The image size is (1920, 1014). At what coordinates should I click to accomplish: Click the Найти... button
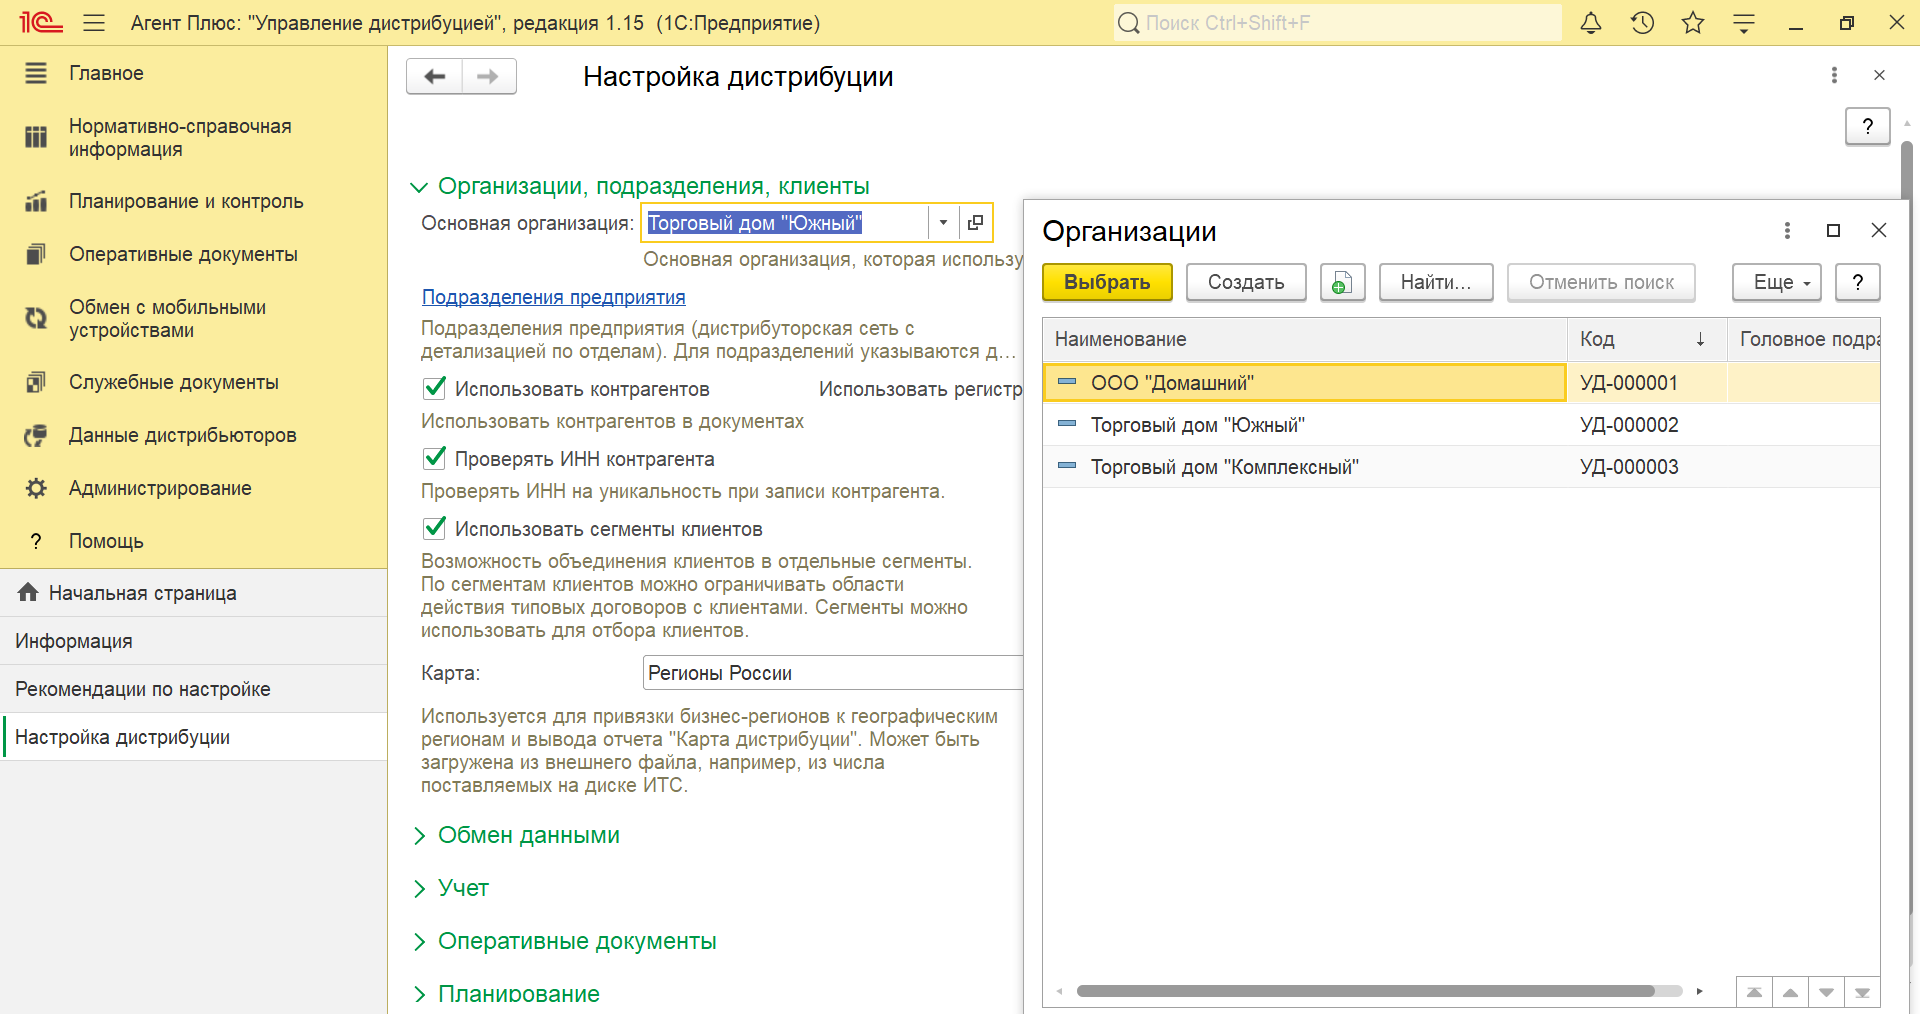[x=1436, y=282]
